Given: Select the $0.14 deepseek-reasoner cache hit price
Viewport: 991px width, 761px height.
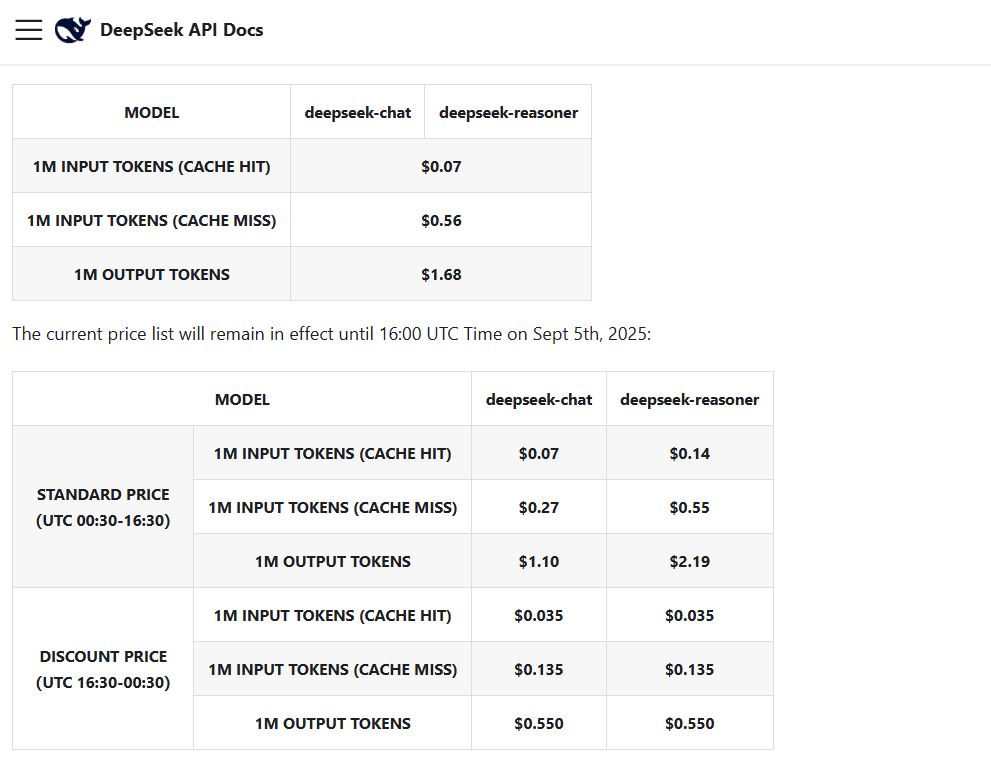Looking at the screenshot, I should [689, 453].
